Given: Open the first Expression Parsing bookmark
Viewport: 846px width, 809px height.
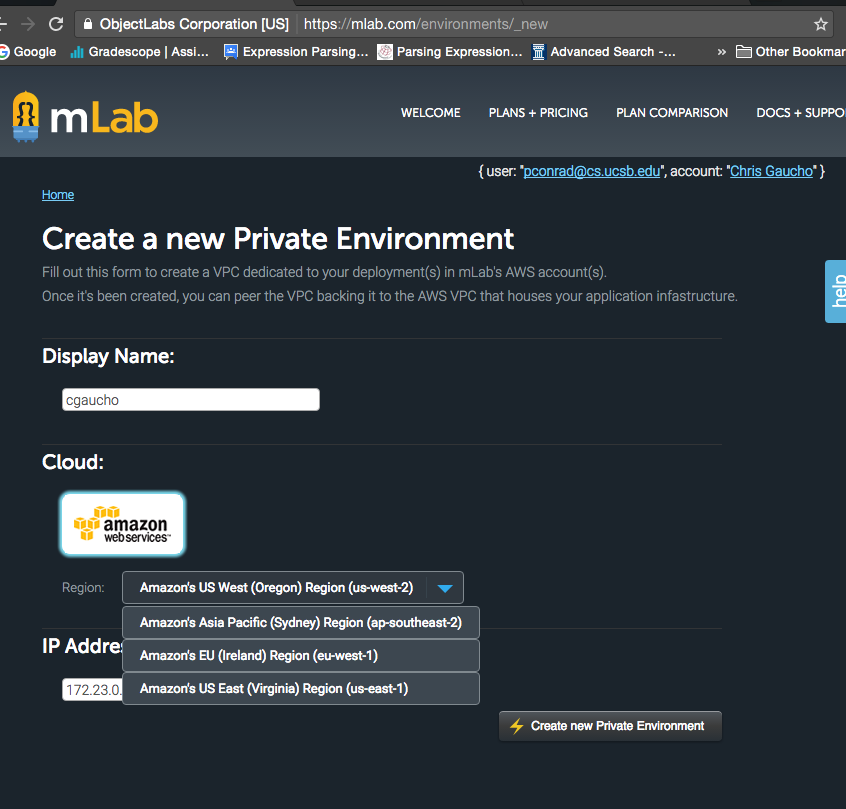Looking at the screenshot, I should click(296, 52).
